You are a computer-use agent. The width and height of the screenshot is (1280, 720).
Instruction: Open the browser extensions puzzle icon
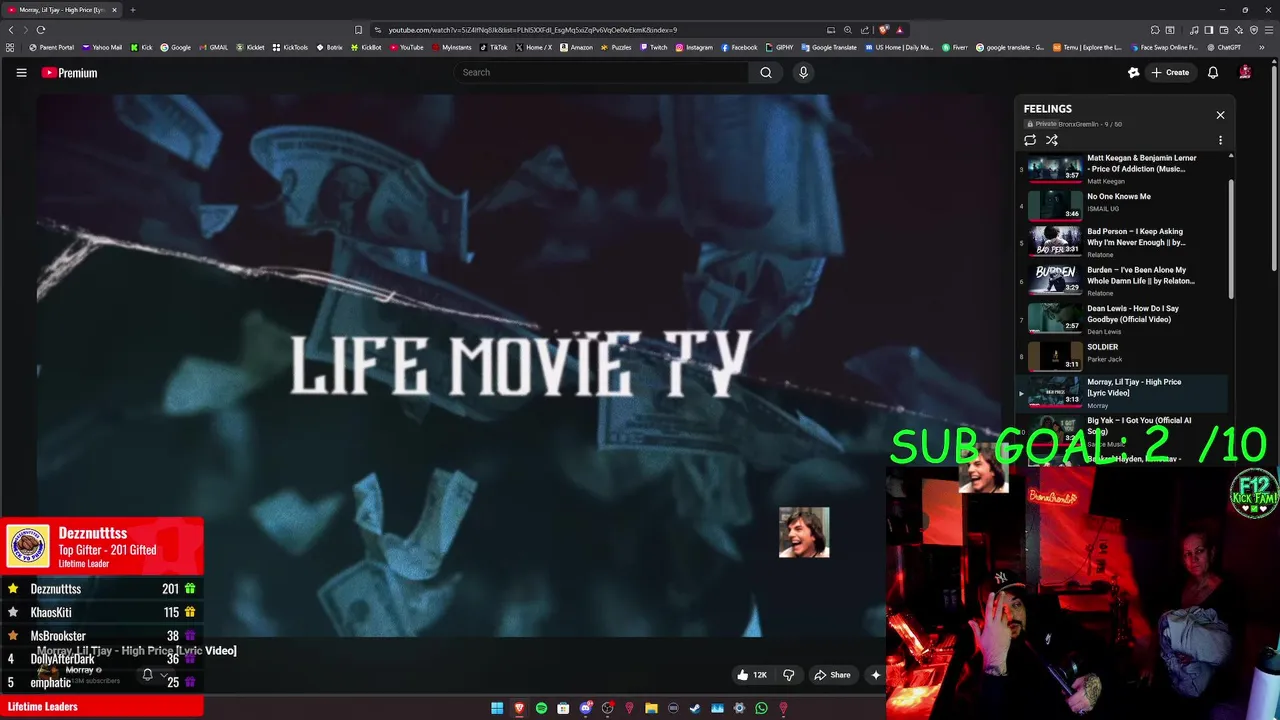[1155, 30]
